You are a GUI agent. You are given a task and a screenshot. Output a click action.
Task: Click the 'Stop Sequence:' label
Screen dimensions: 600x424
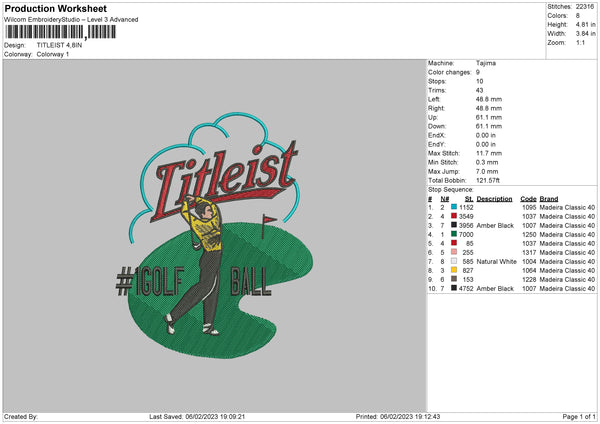click(450, 189)
